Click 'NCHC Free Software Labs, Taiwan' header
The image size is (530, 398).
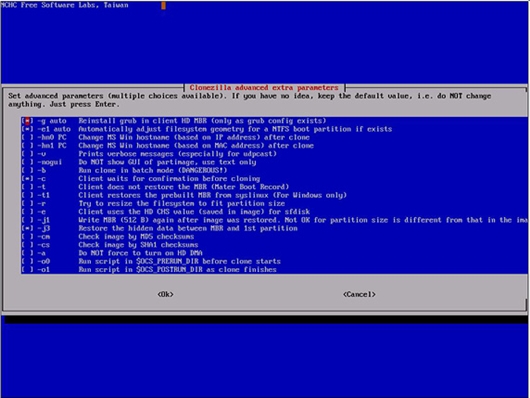tap(65, 5)
